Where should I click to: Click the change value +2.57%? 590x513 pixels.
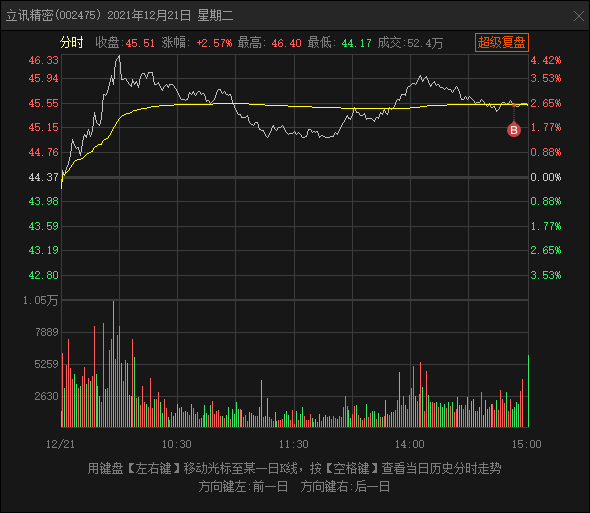tap(214, 43)
